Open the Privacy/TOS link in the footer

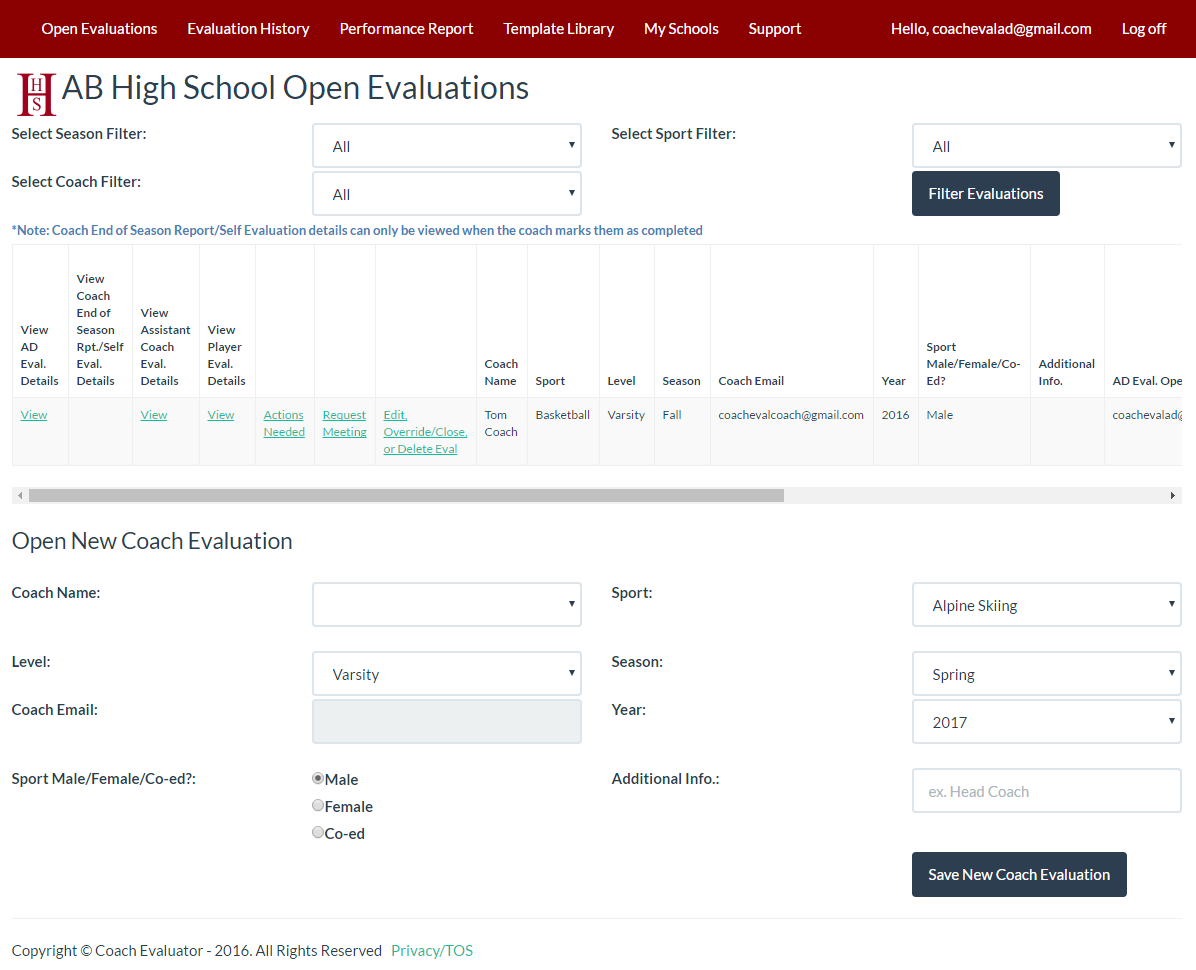click(432, 951)
